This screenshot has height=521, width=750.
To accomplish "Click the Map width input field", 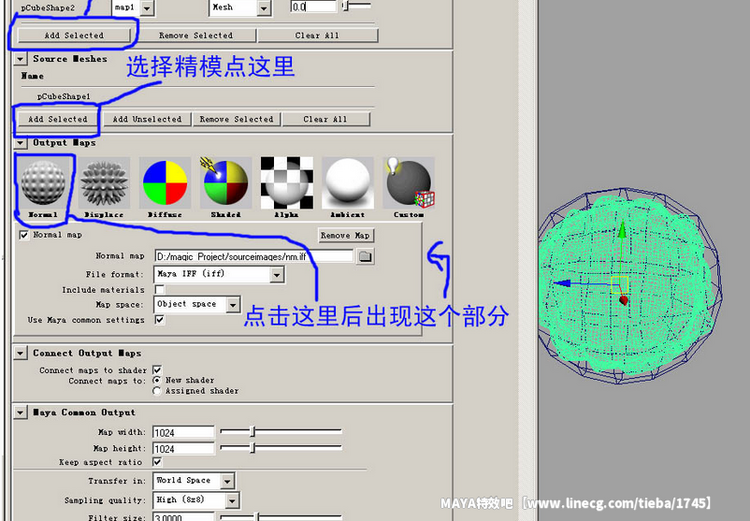I will 183,432.
